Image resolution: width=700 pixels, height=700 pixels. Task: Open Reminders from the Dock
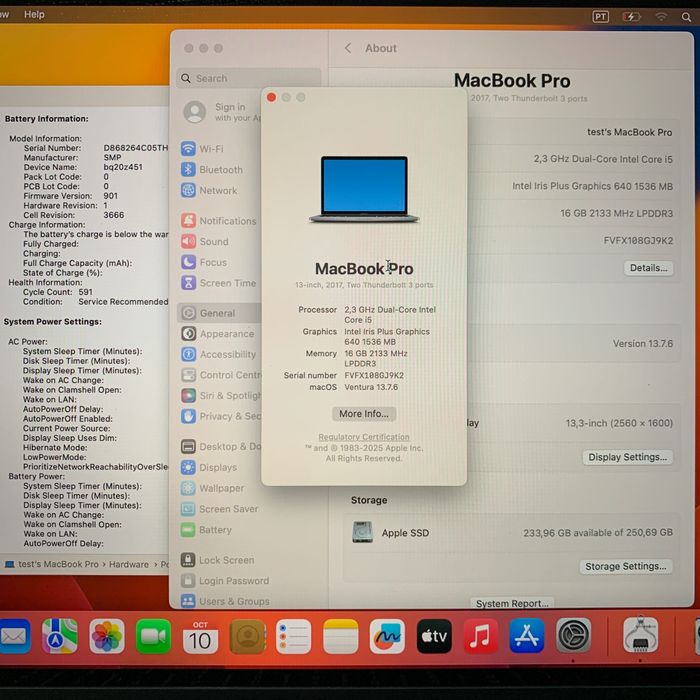tap(293, 636)
